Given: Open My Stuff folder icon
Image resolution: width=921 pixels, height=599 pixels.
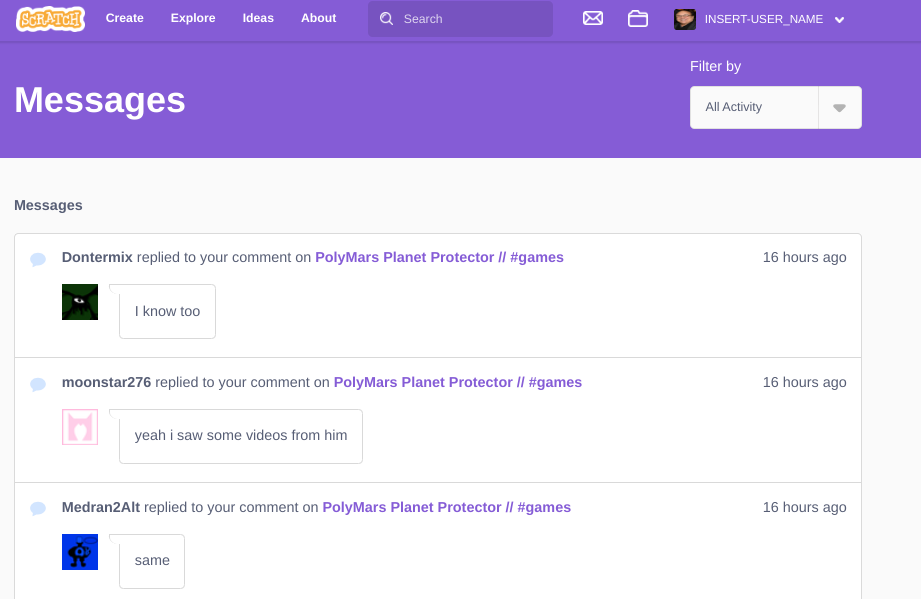Looking at the screenshot, I should point(638,18).
